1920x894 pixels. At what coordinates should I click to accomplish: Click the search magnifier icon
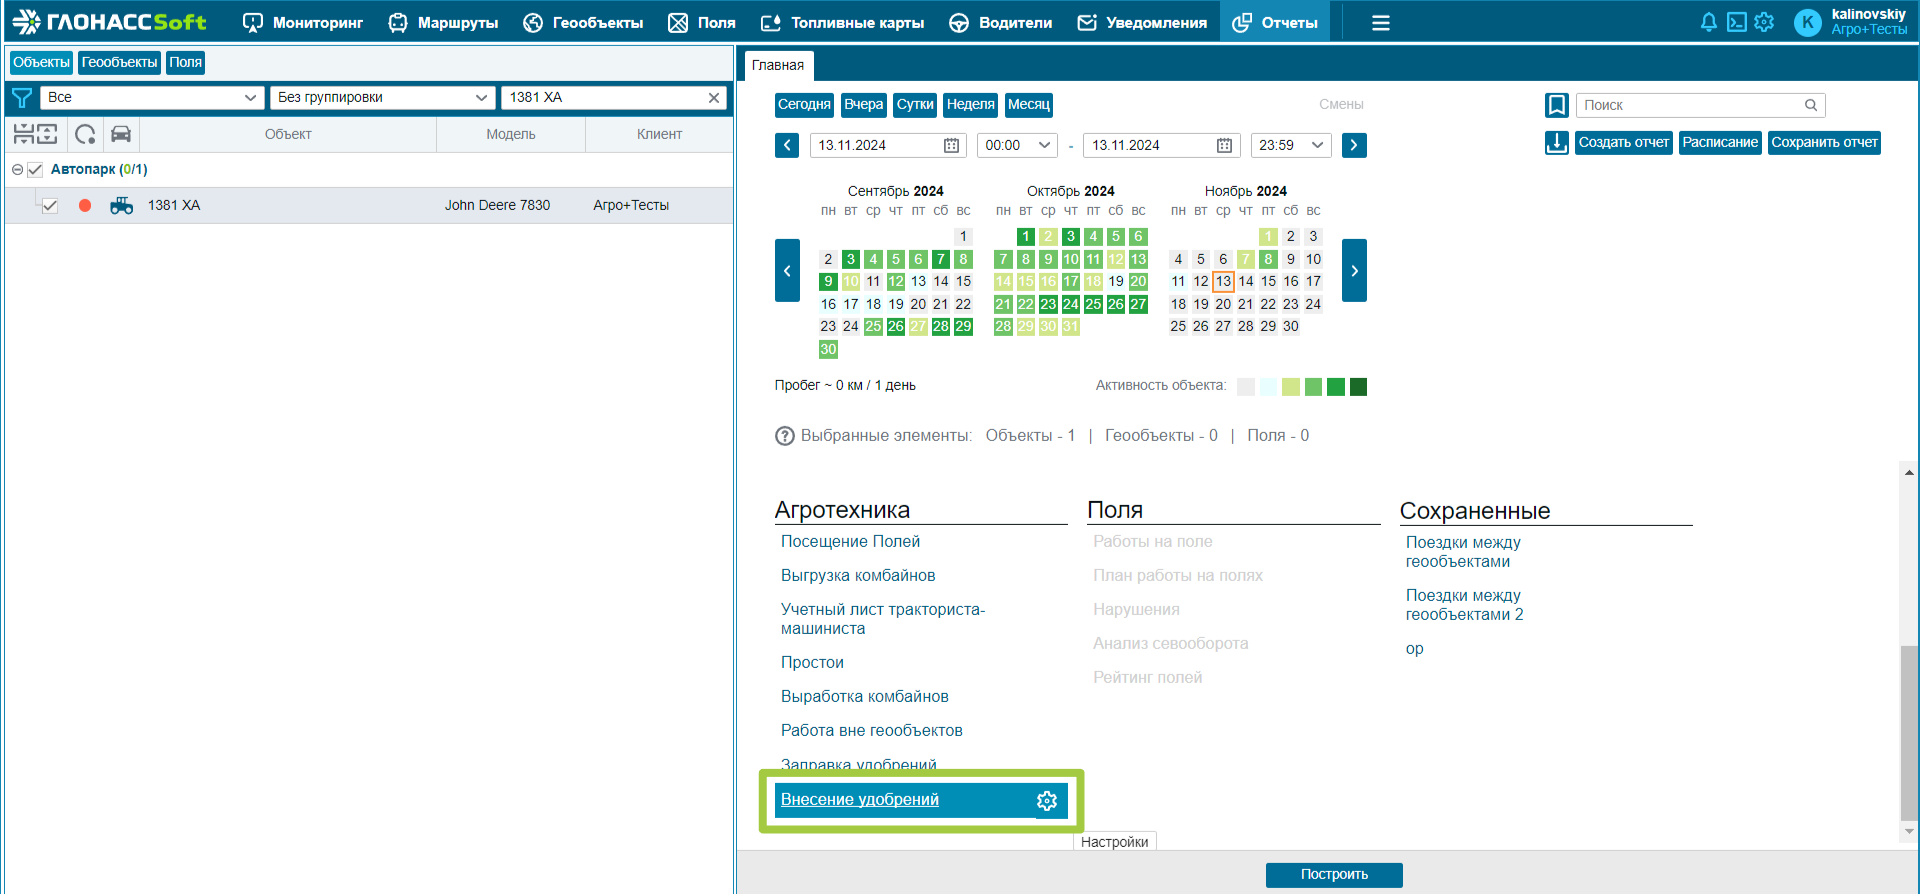[1811, 105]
